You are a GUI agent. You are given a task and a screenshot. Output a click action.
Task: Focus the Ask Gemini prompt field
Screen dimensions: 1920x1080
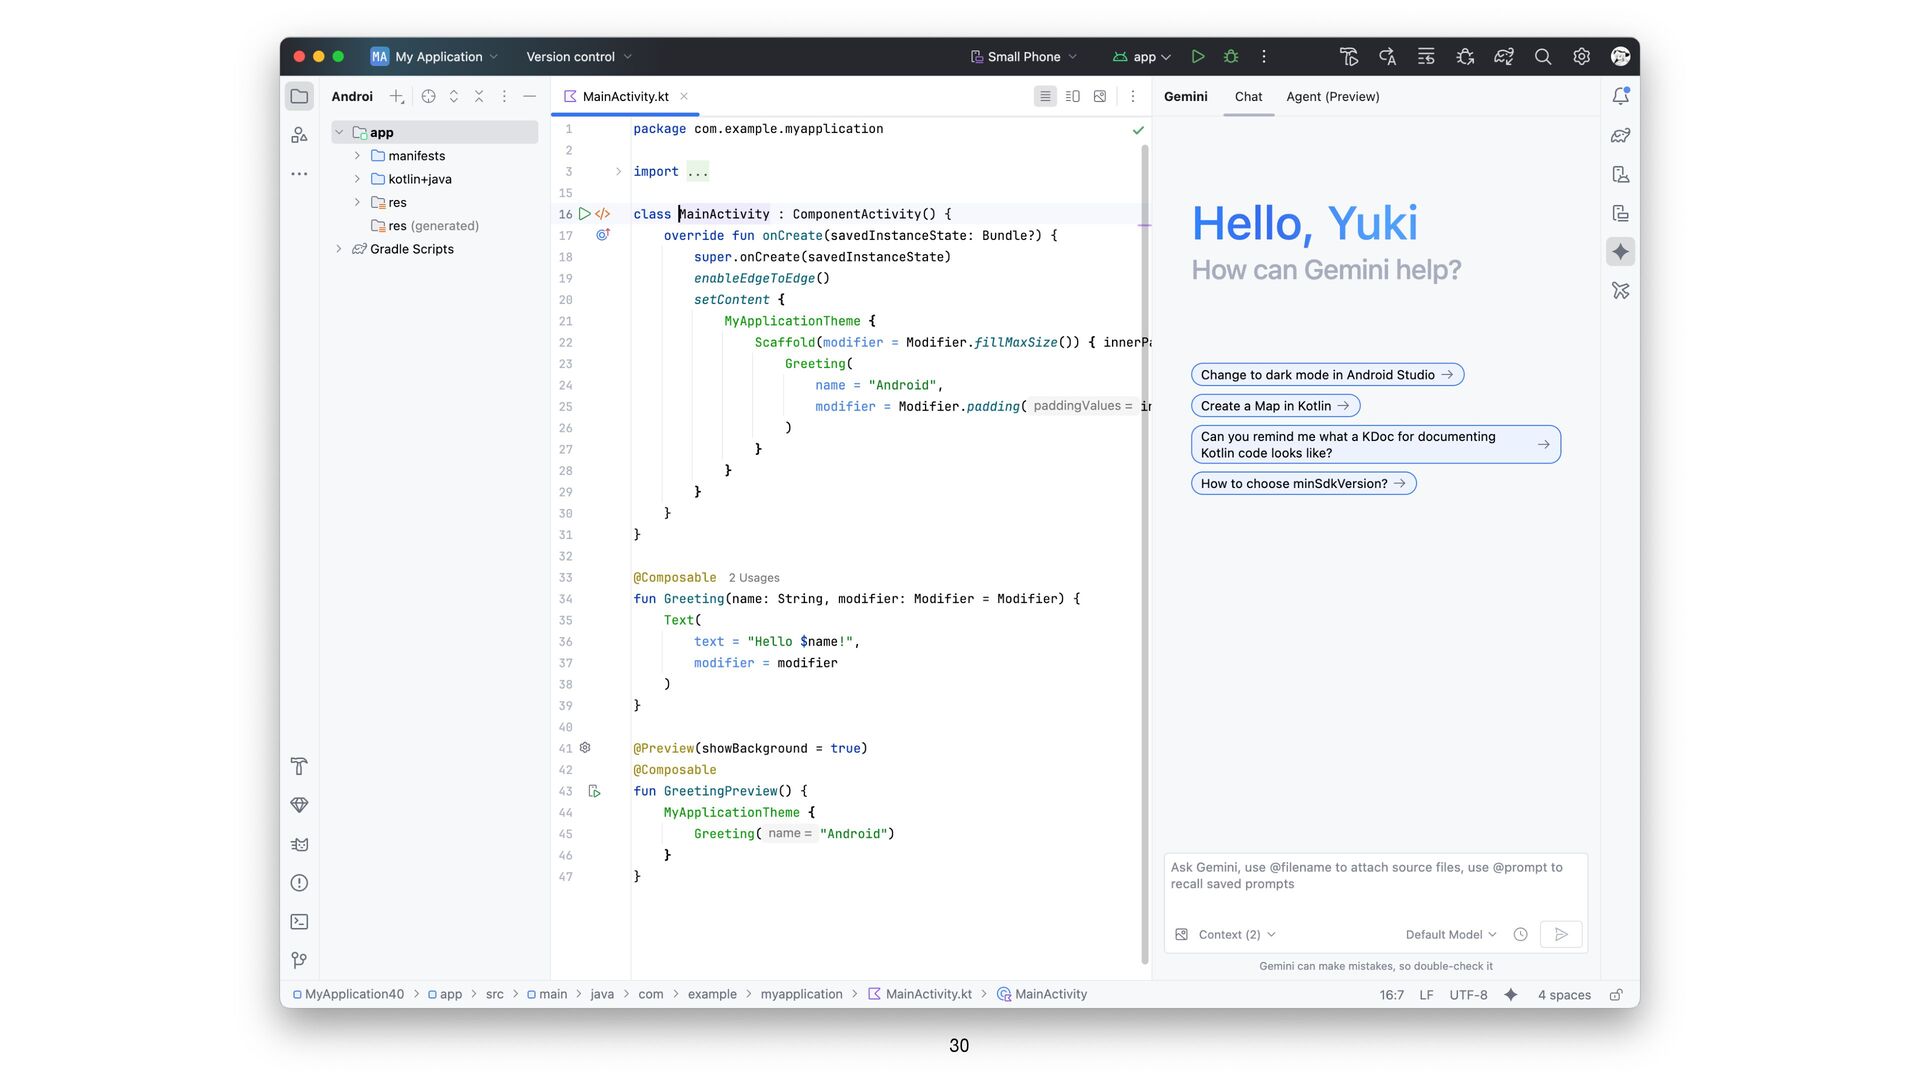click(x=1375, y=885)
